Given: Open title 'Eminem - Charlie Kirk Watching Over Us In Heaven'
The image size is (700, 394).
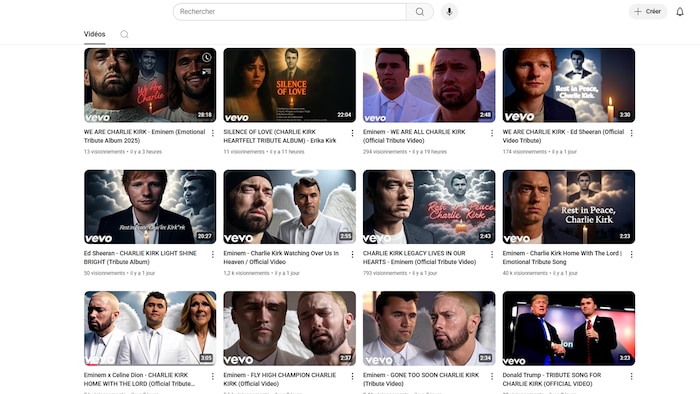Looking at the screenshot, I should tap(281, 257).
